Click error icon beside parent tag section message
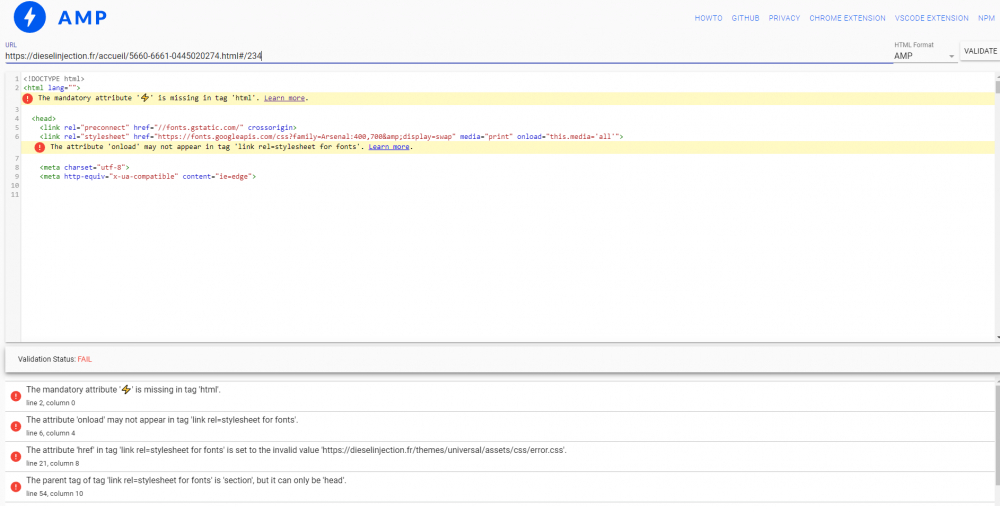 (16, 486)
